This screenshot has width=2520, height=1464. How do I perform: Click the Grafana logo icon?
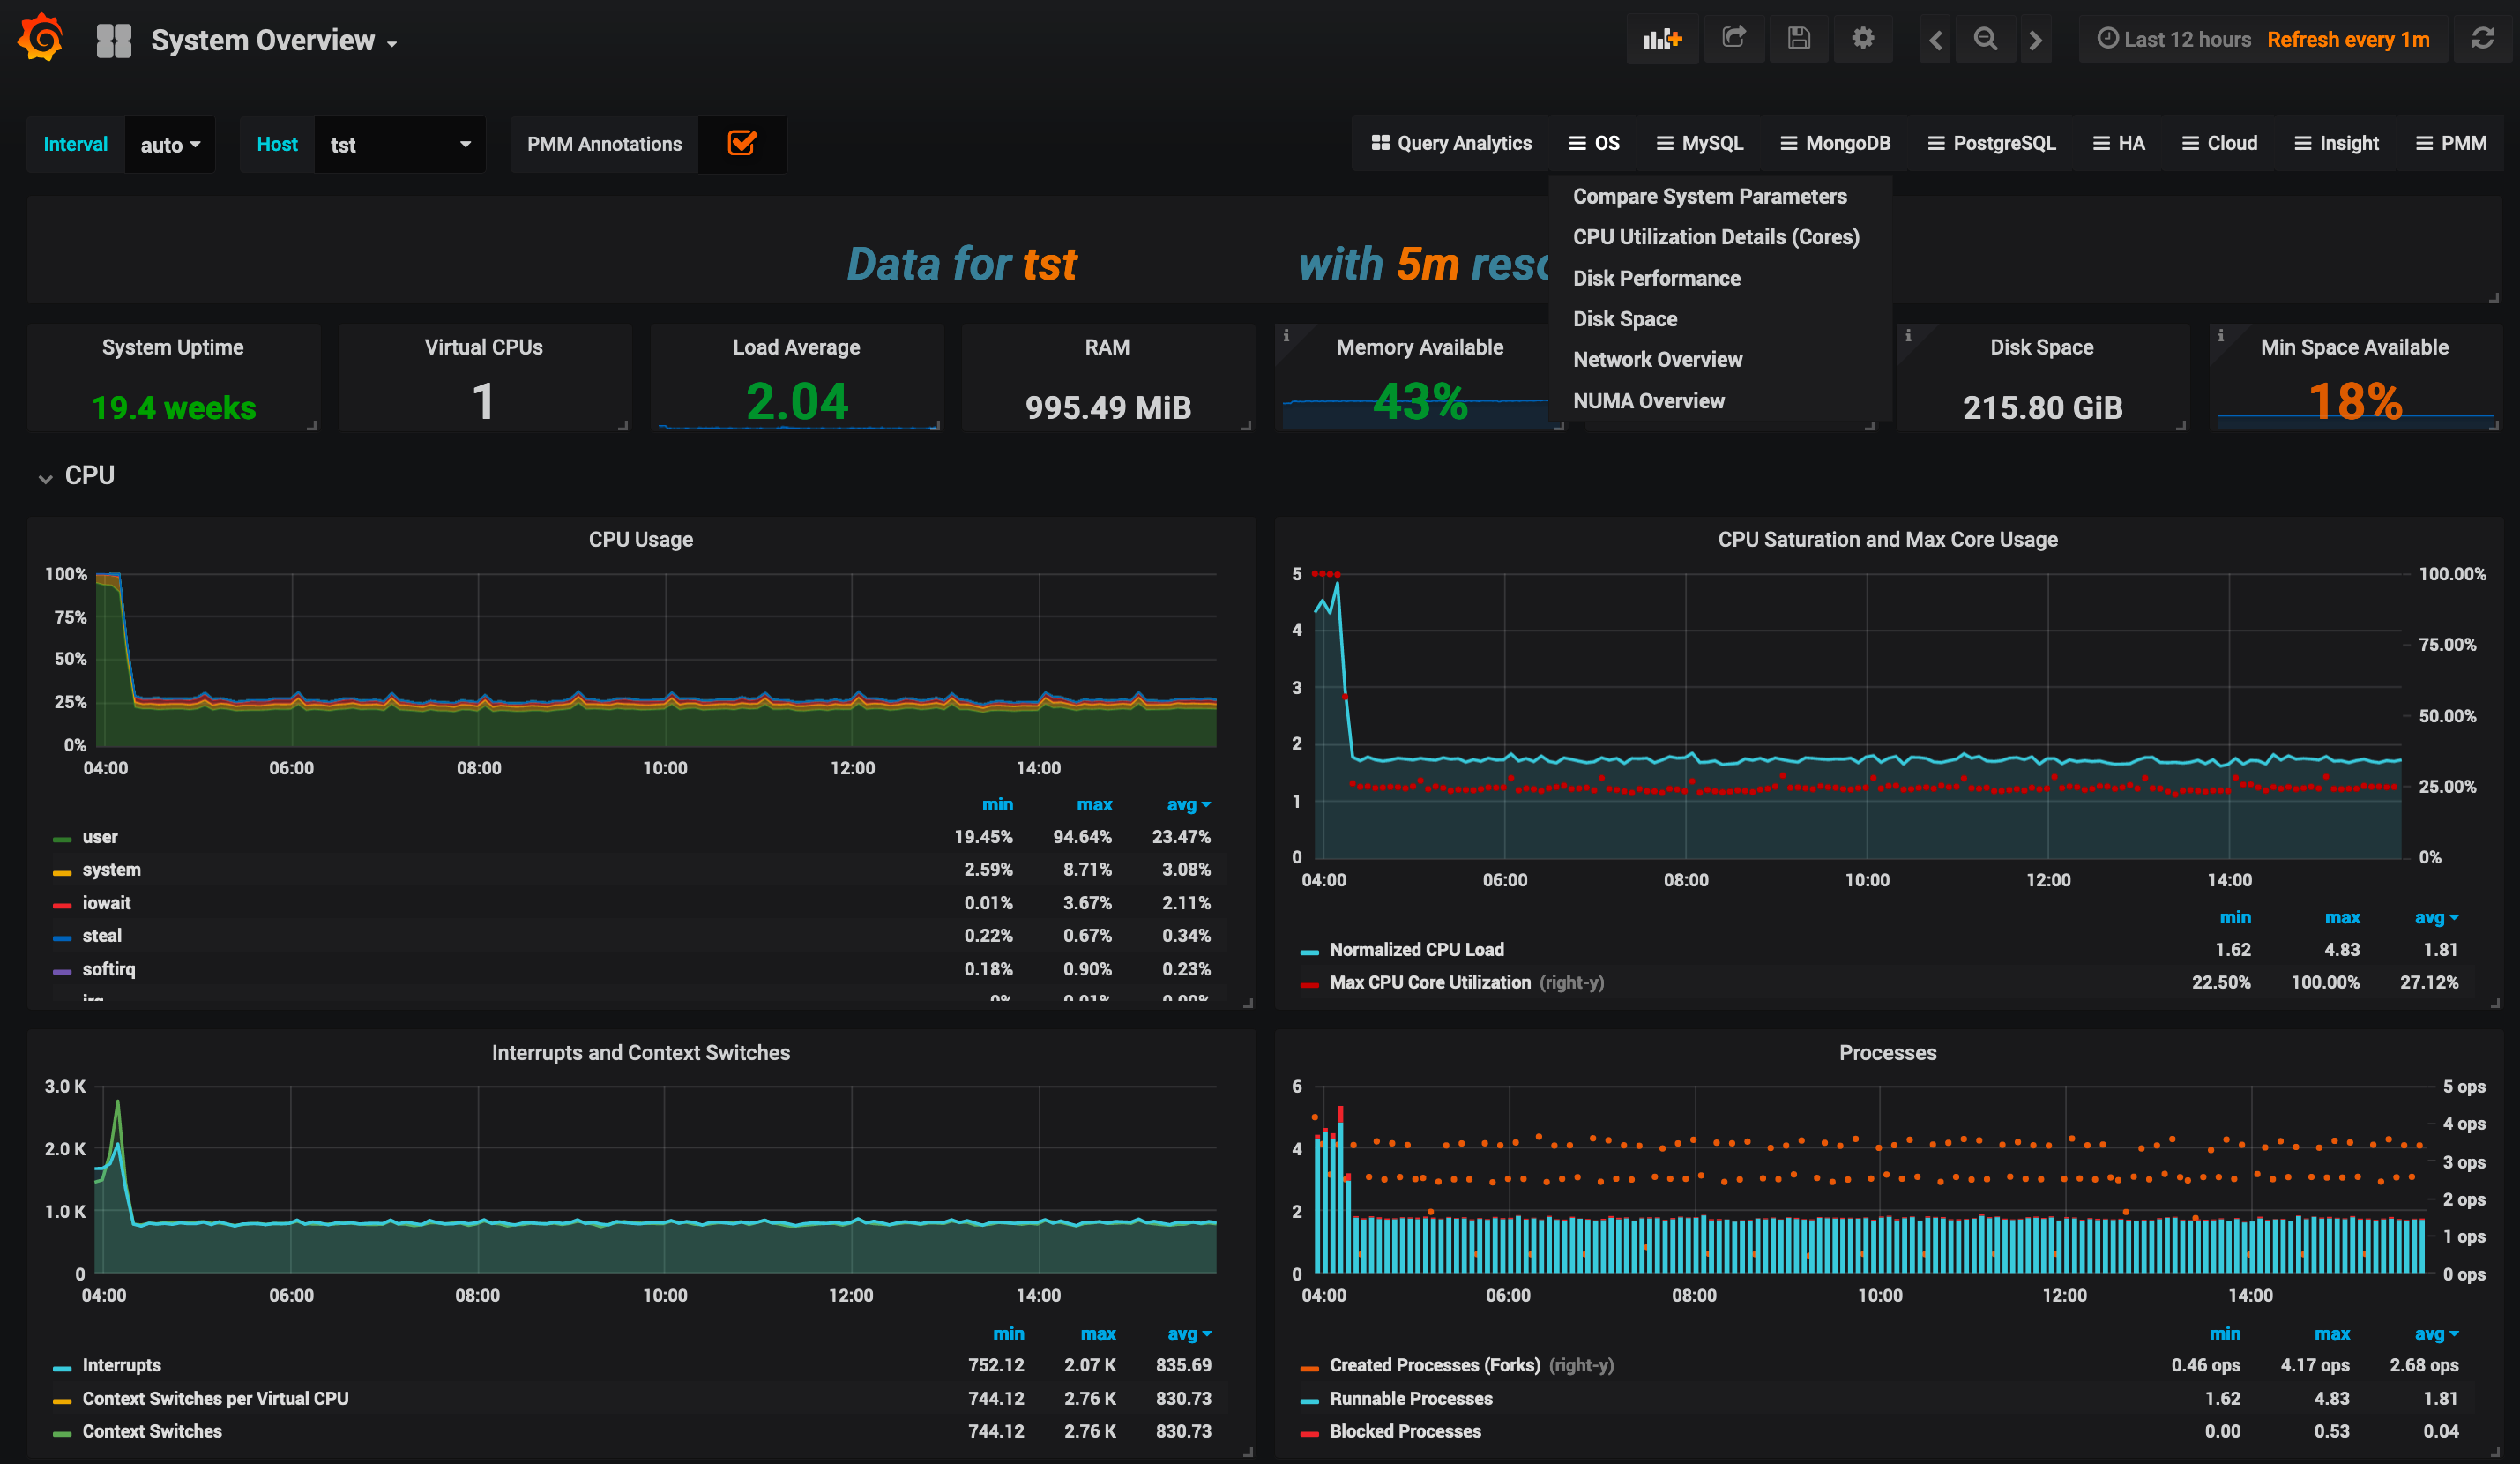tap(40, 38)
